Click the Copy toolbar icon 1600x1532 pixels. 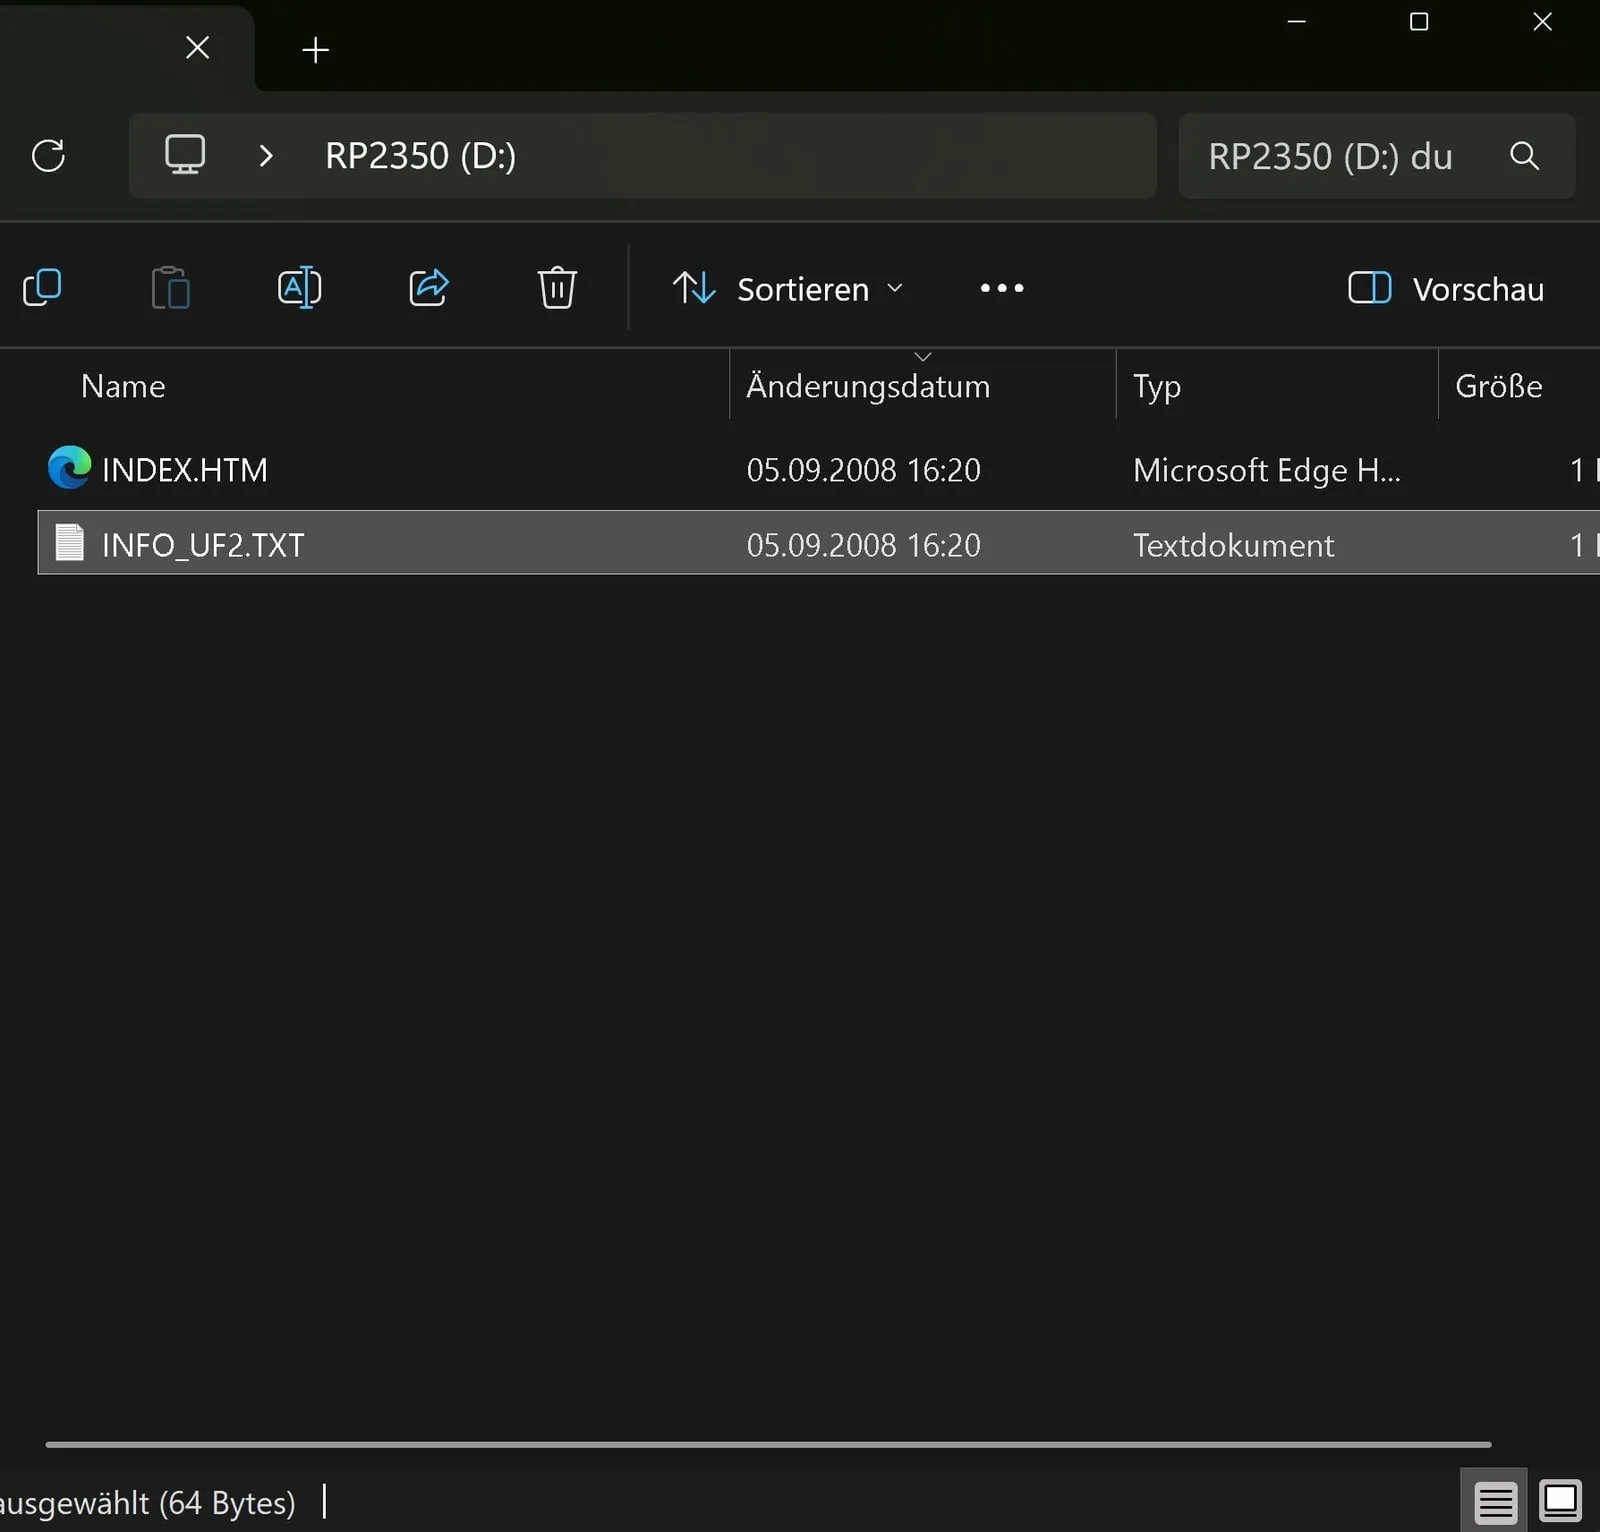coord(42,289)
